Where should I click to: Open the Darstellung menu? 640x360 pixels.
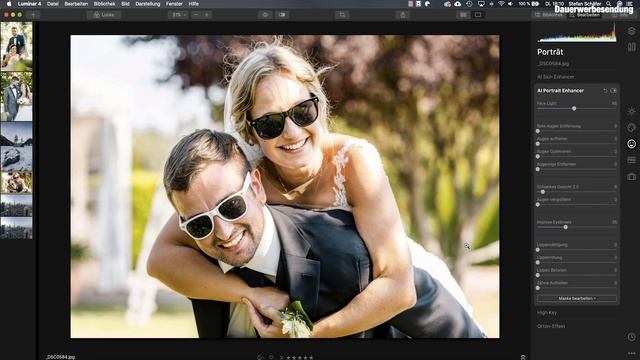click(x=148, y=4)
